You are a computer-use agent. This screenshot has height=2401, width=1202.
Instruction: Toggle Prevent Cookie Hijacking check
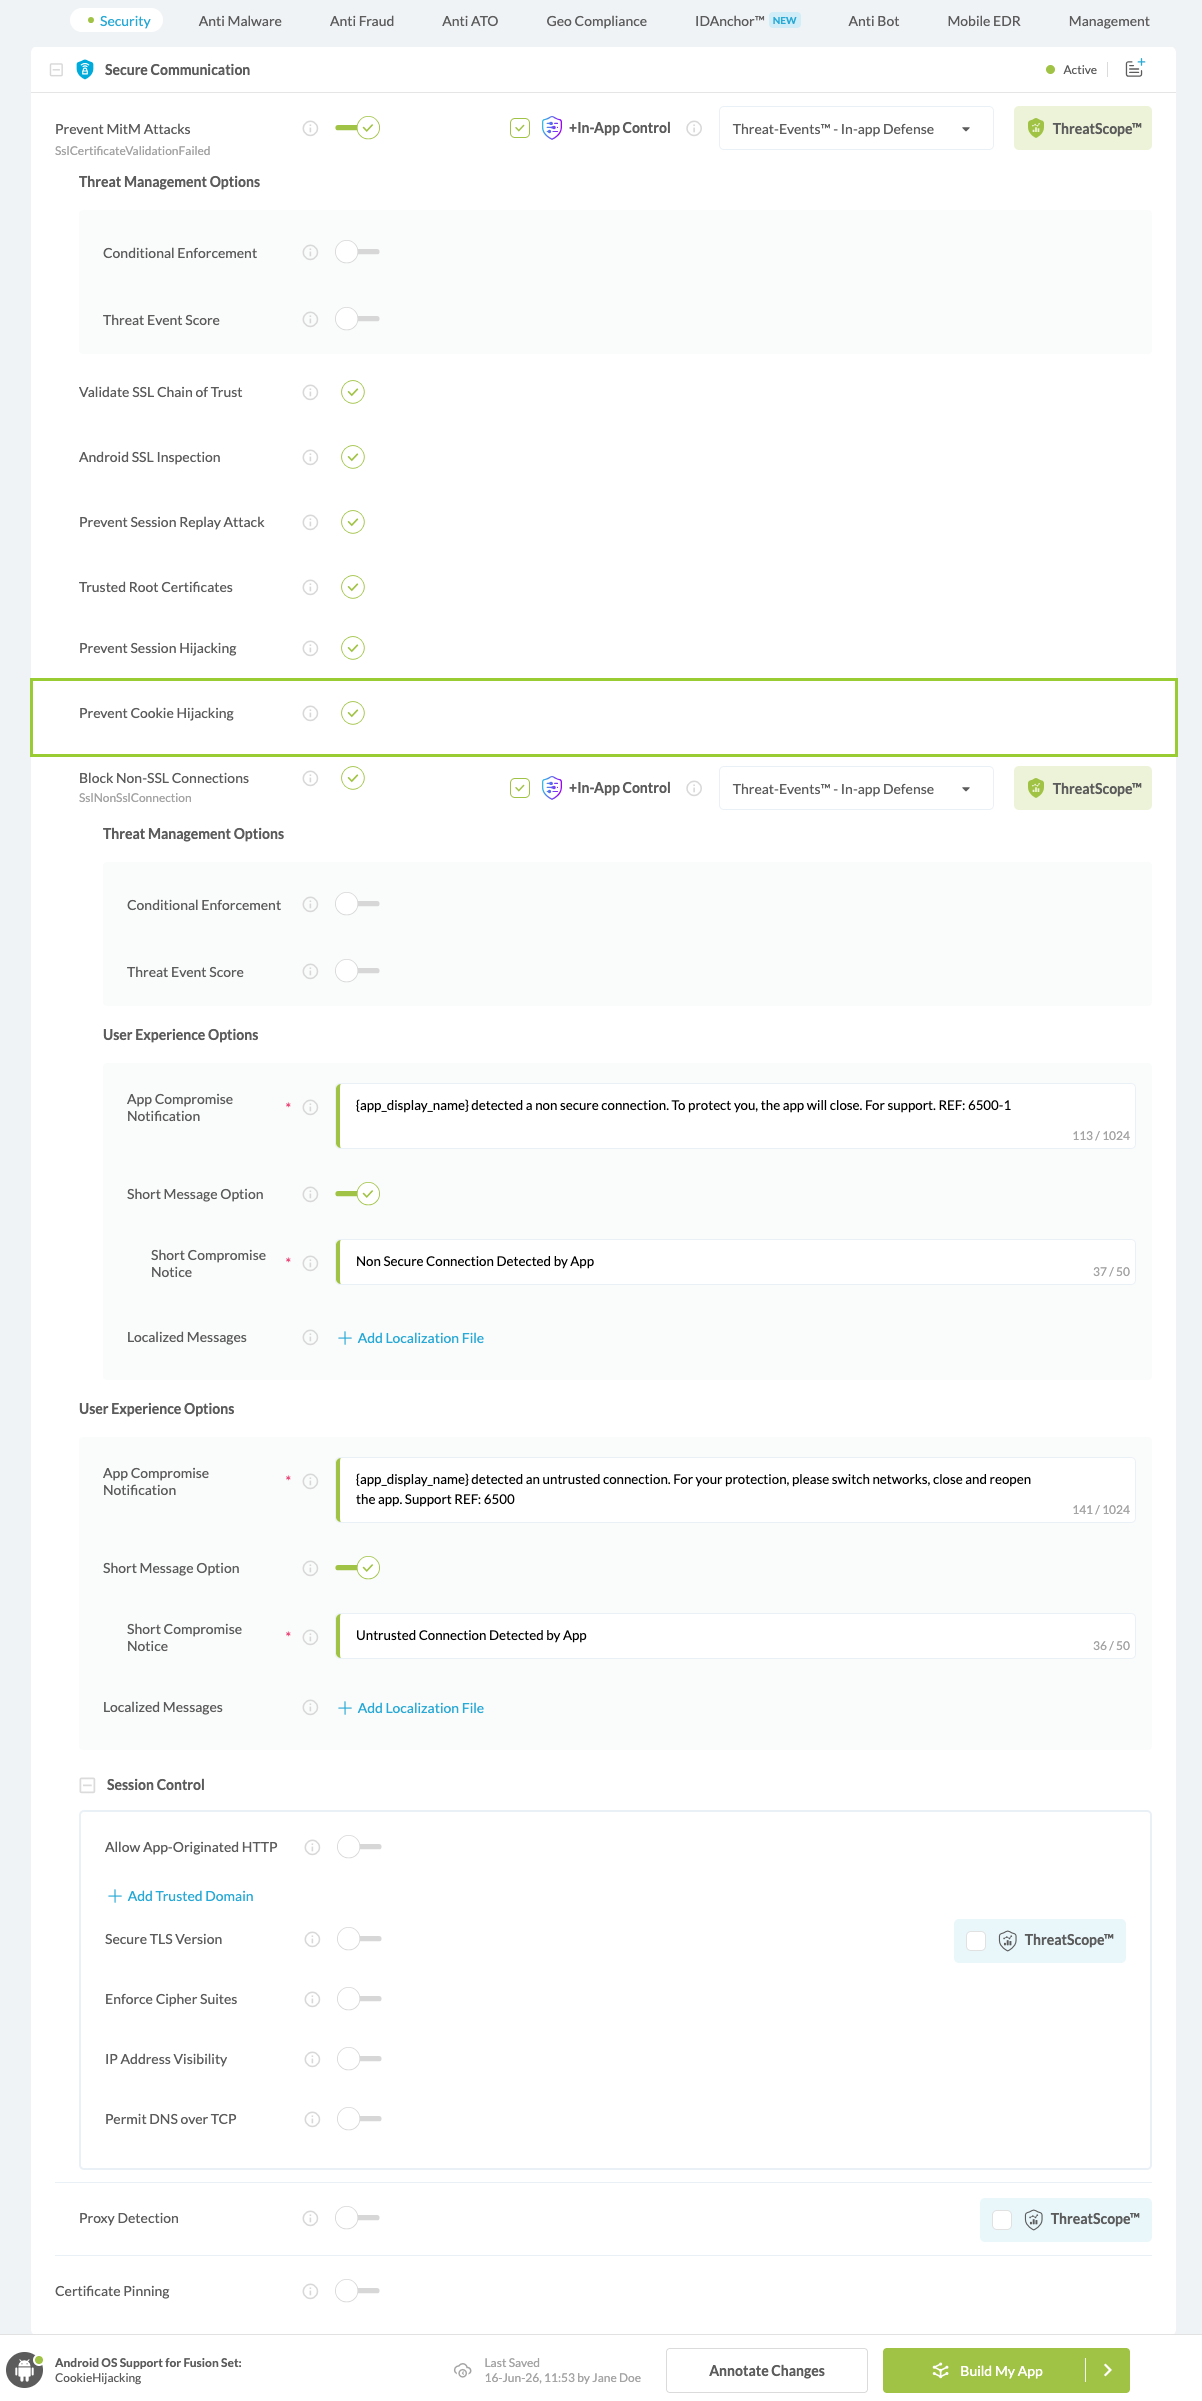(353, 713)
